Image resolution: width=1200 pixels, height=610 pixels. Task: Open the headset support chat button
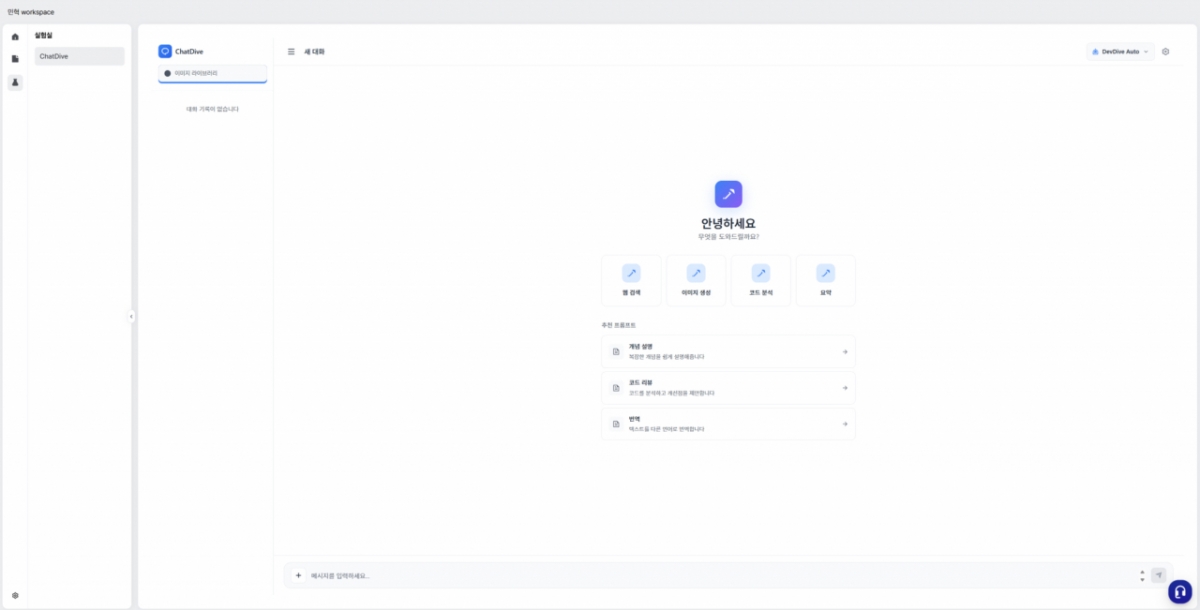[x=1180, y=590]
